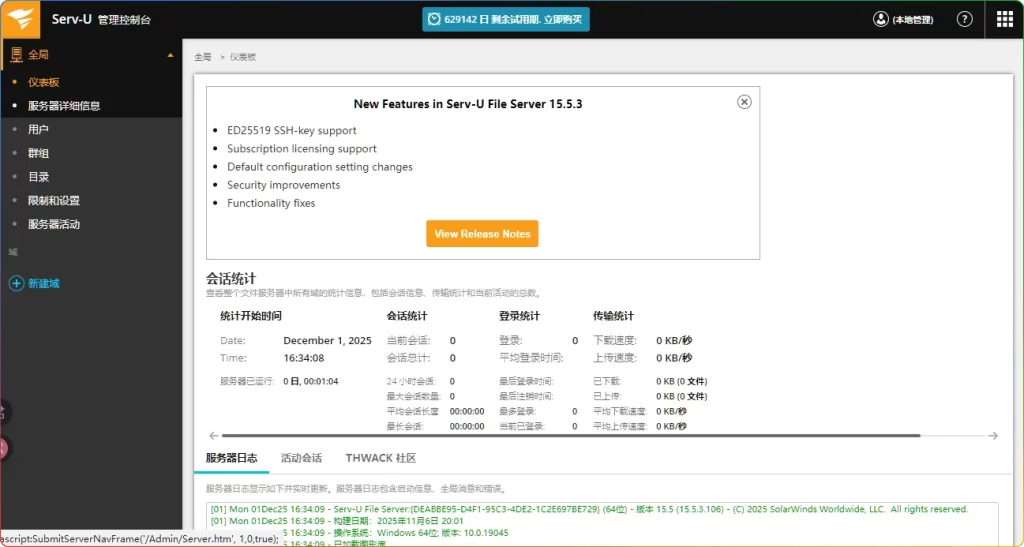The width and height of the screenshot is (1024, 547).
Task: Open 服务器活动 in the sidebar
Action: coord(54,224)
